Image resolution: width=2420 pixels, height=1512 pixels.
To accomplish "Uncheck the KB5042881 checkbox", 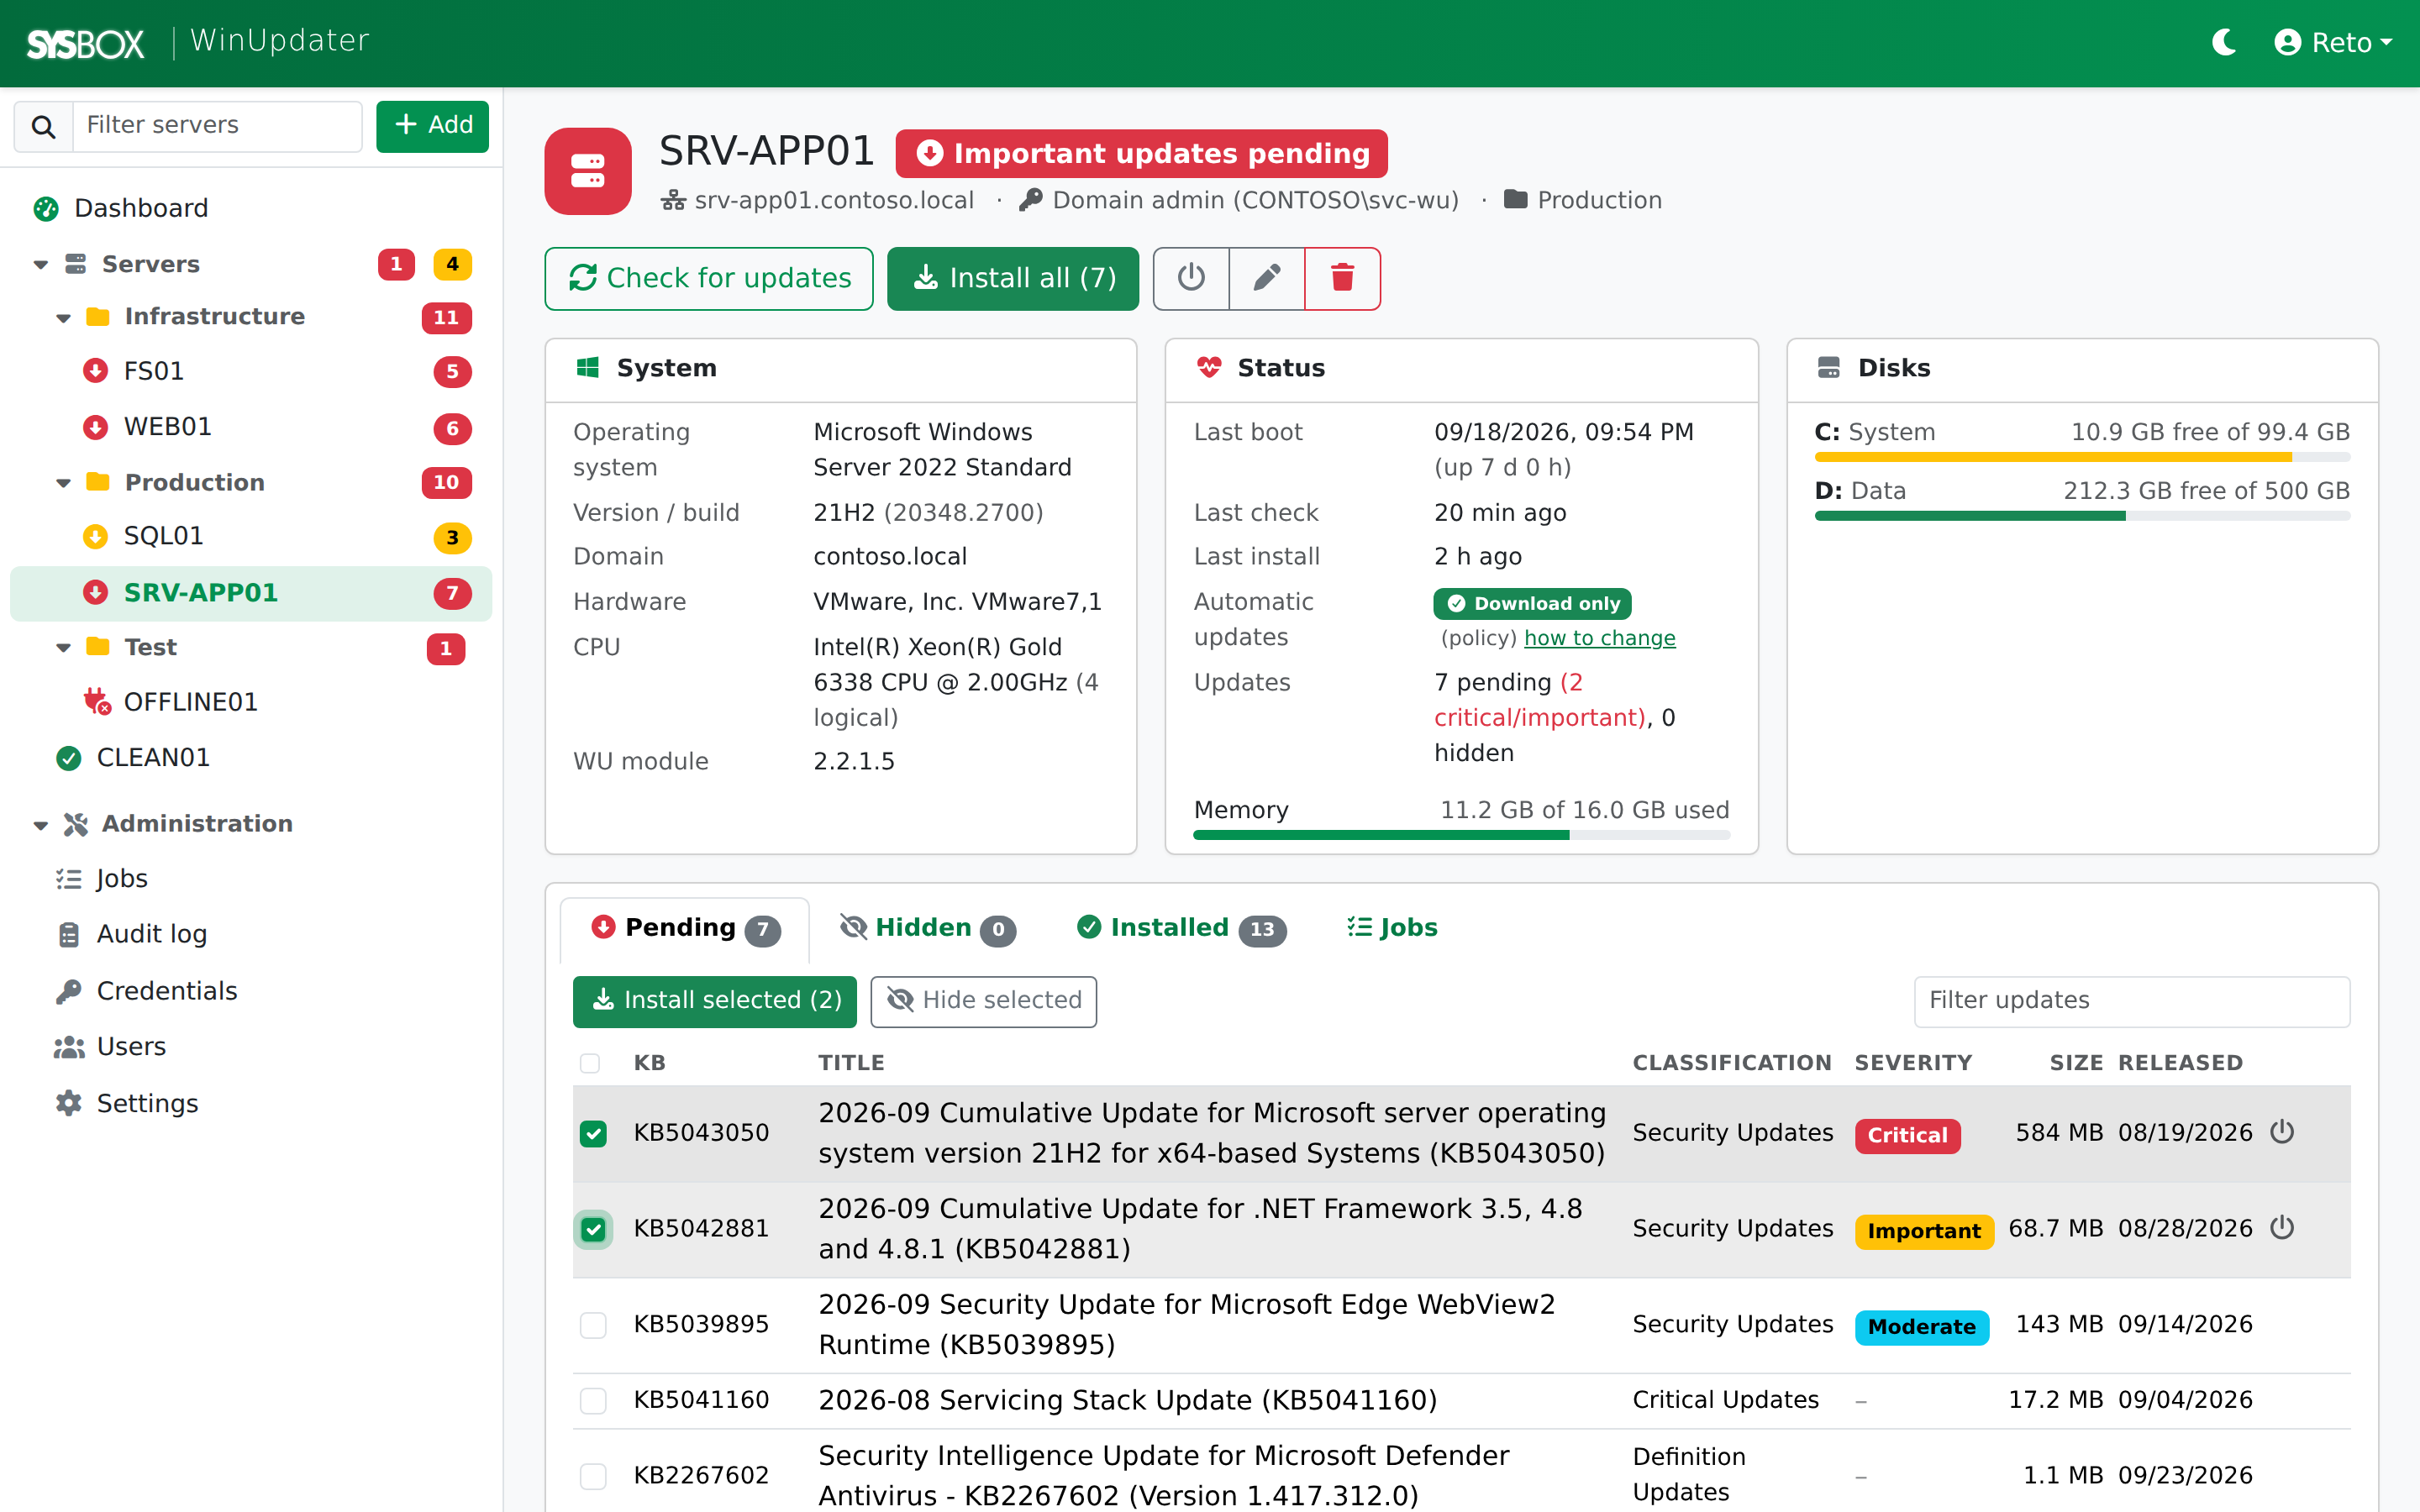I will (594, 1230).
